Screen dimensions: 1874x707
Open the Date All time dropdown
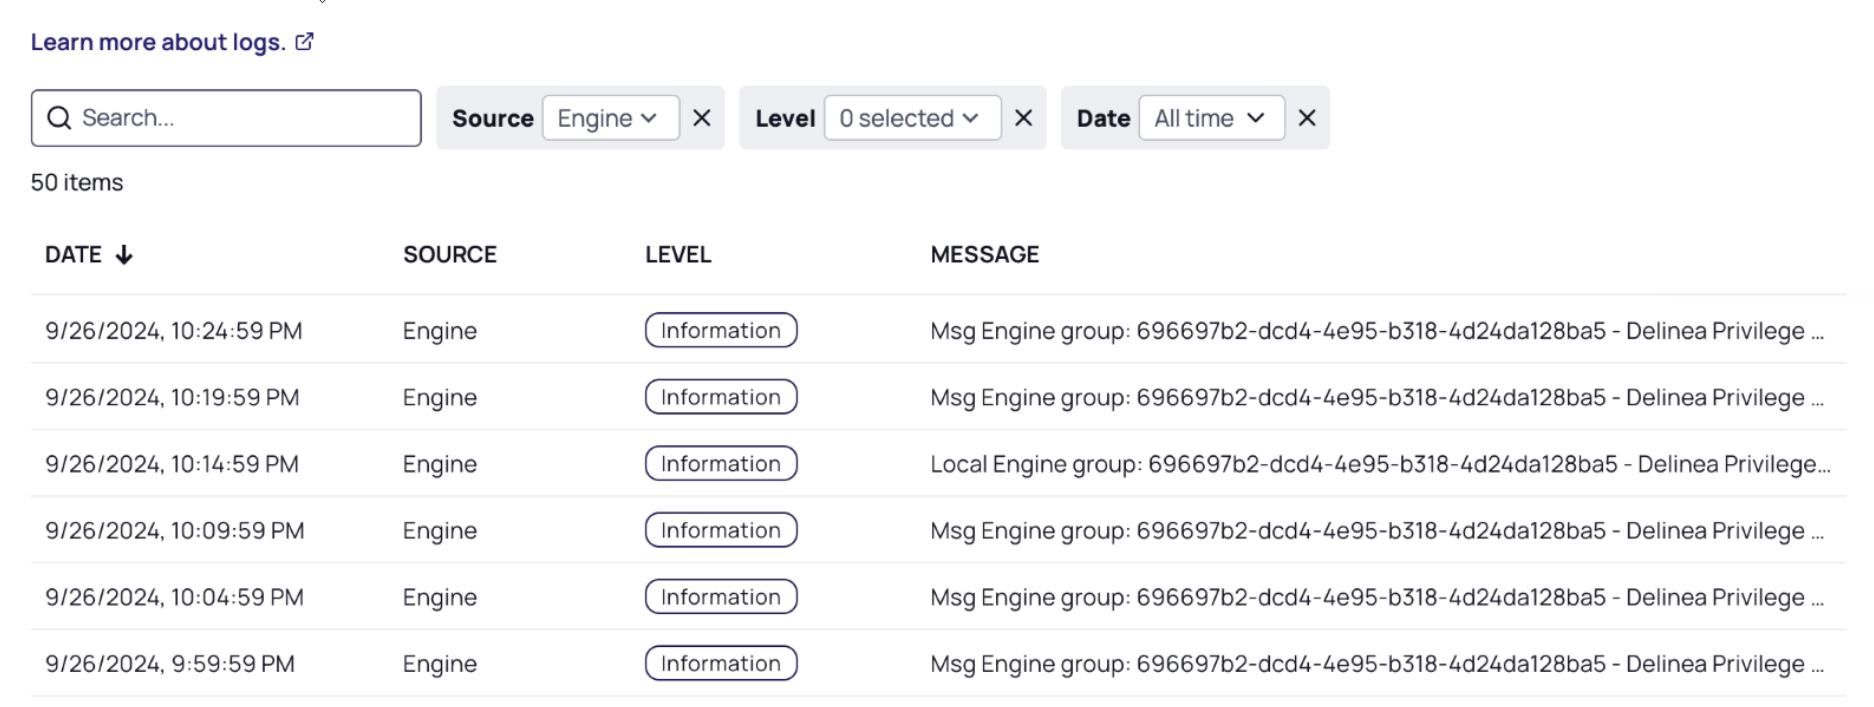click(x=1211, y=118)
